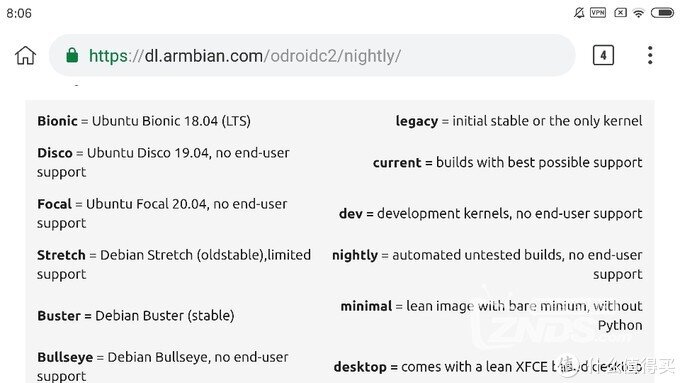Tap the browser home icon
680x383 pixels.
click(26, 56)
